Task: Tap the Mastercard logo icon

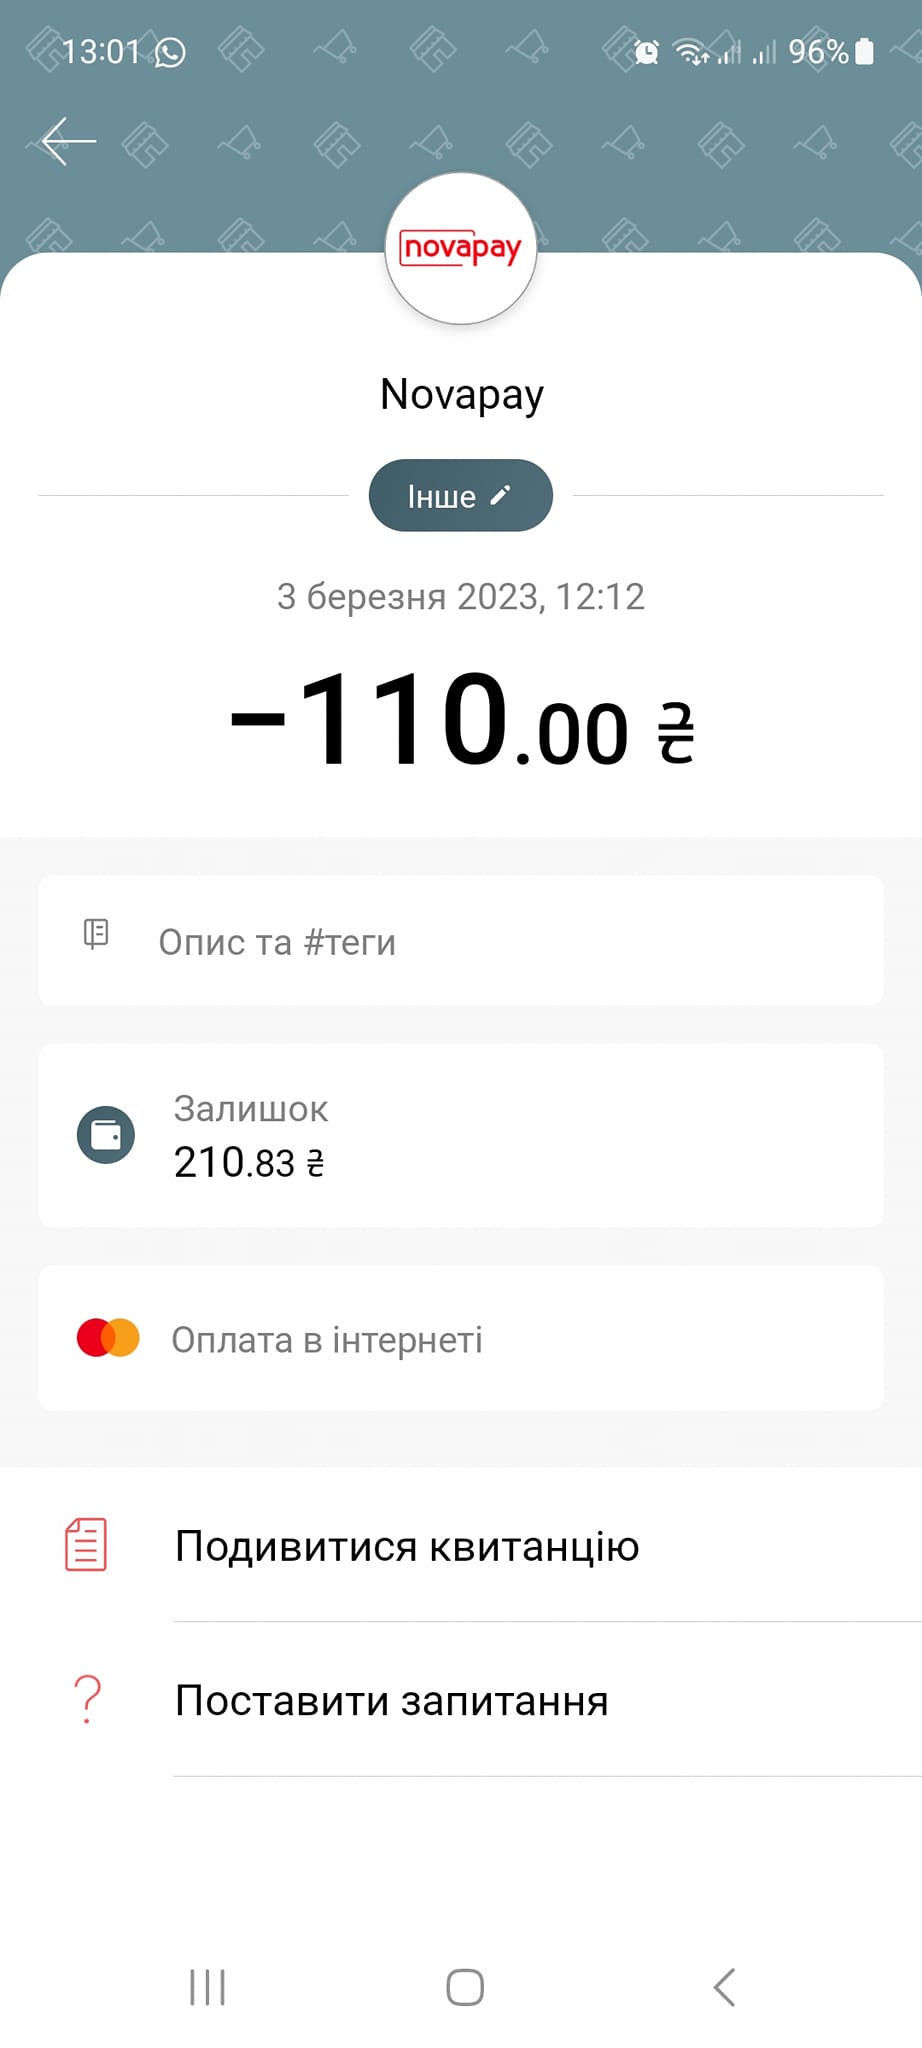Action: 108,1338
